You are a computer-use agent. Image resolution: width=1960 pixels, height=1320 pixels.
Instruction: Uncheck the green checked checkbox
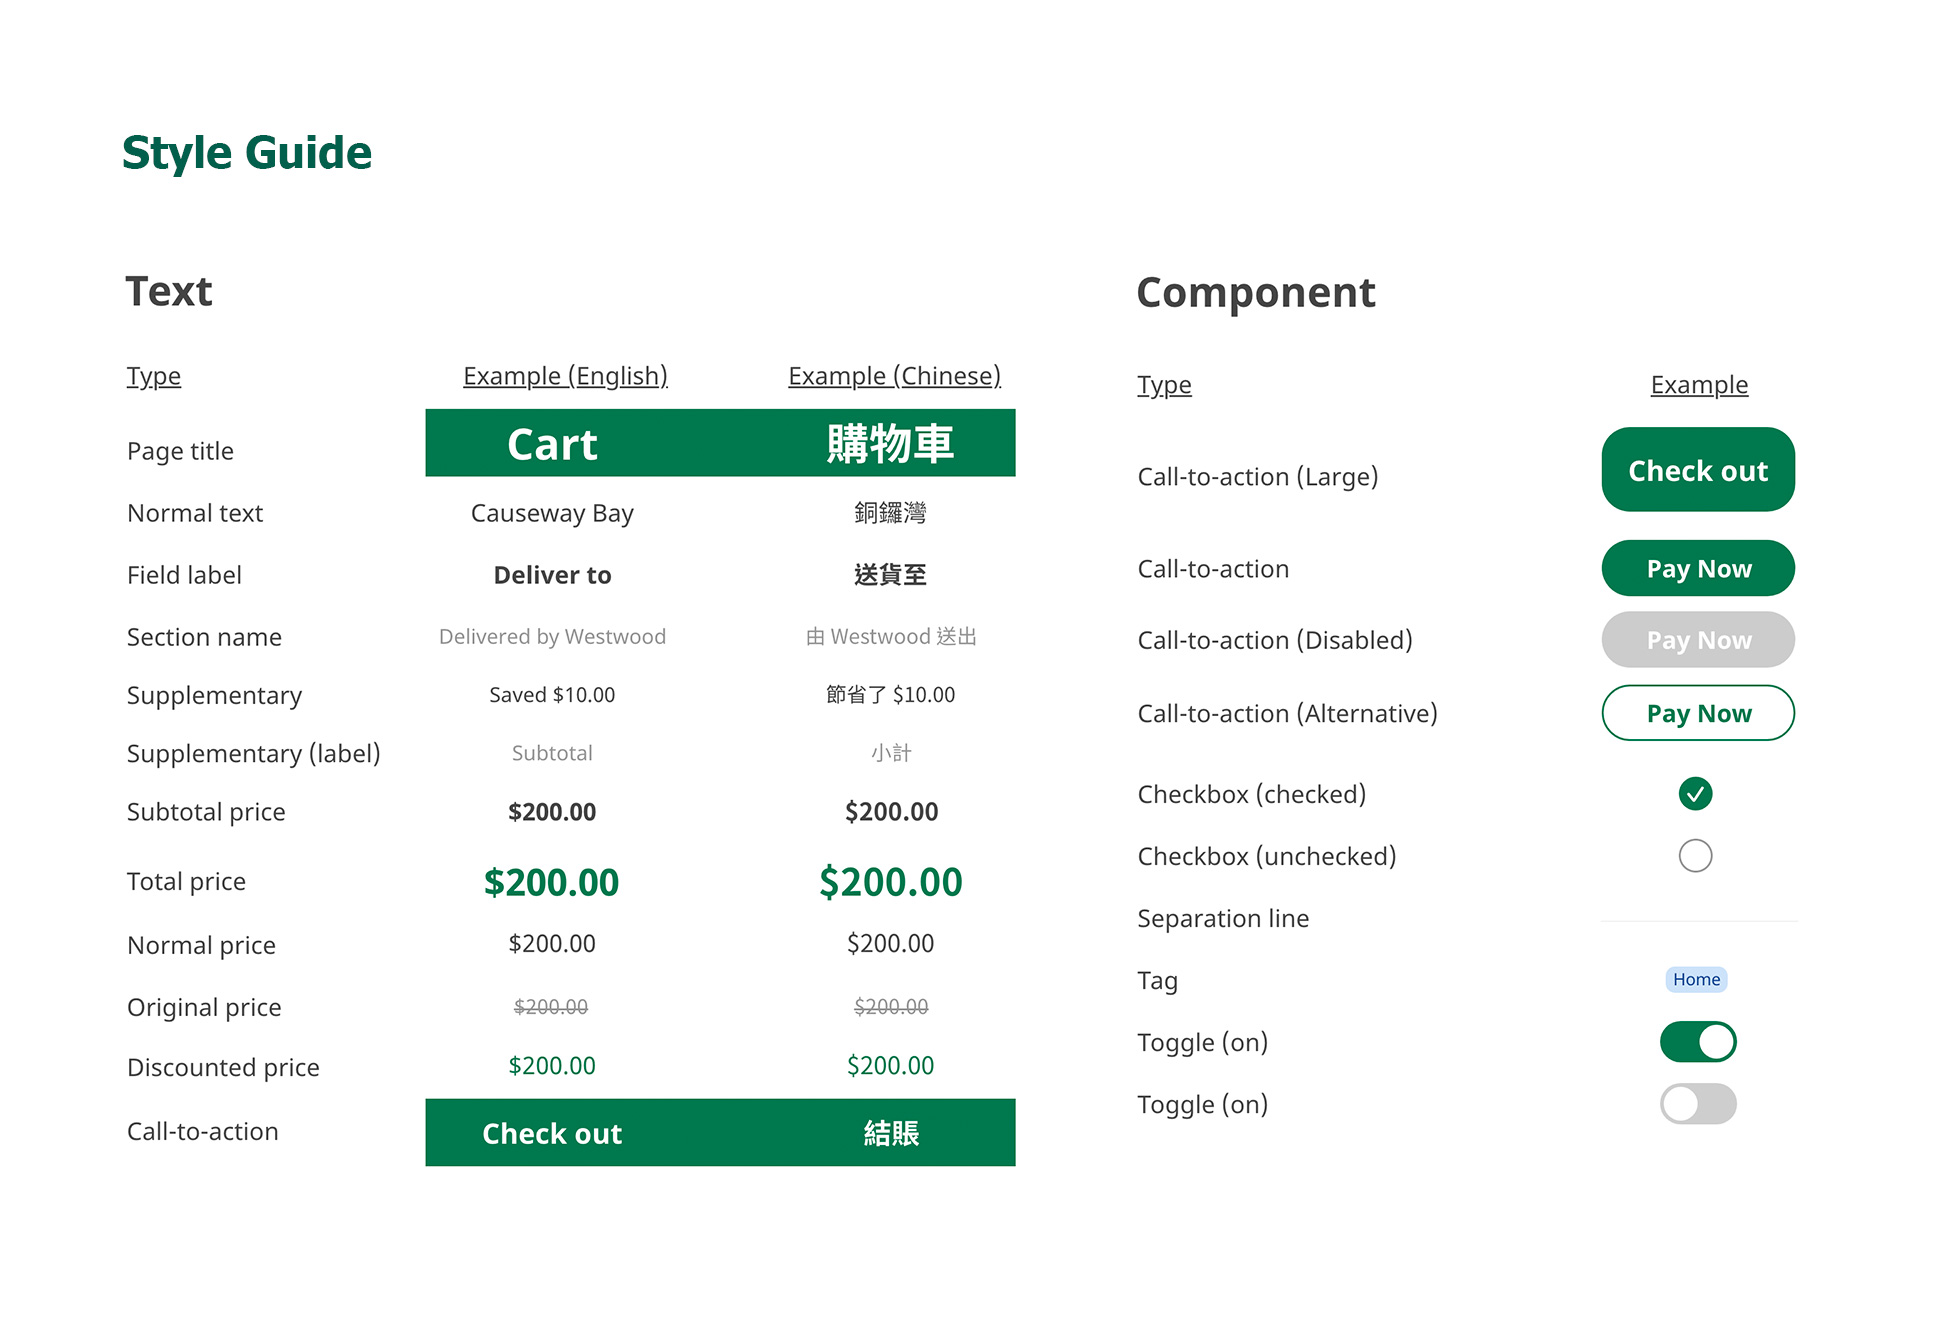coord(1695,794)
